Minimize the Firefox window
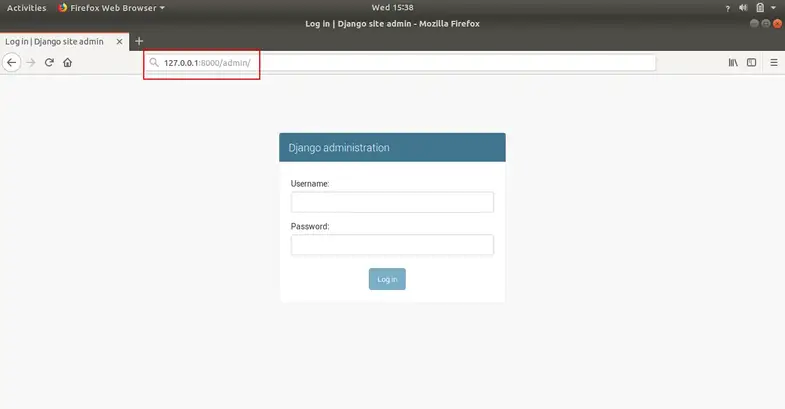The height and width of the screenshot is (409, 785). click(x=754, y=24)
